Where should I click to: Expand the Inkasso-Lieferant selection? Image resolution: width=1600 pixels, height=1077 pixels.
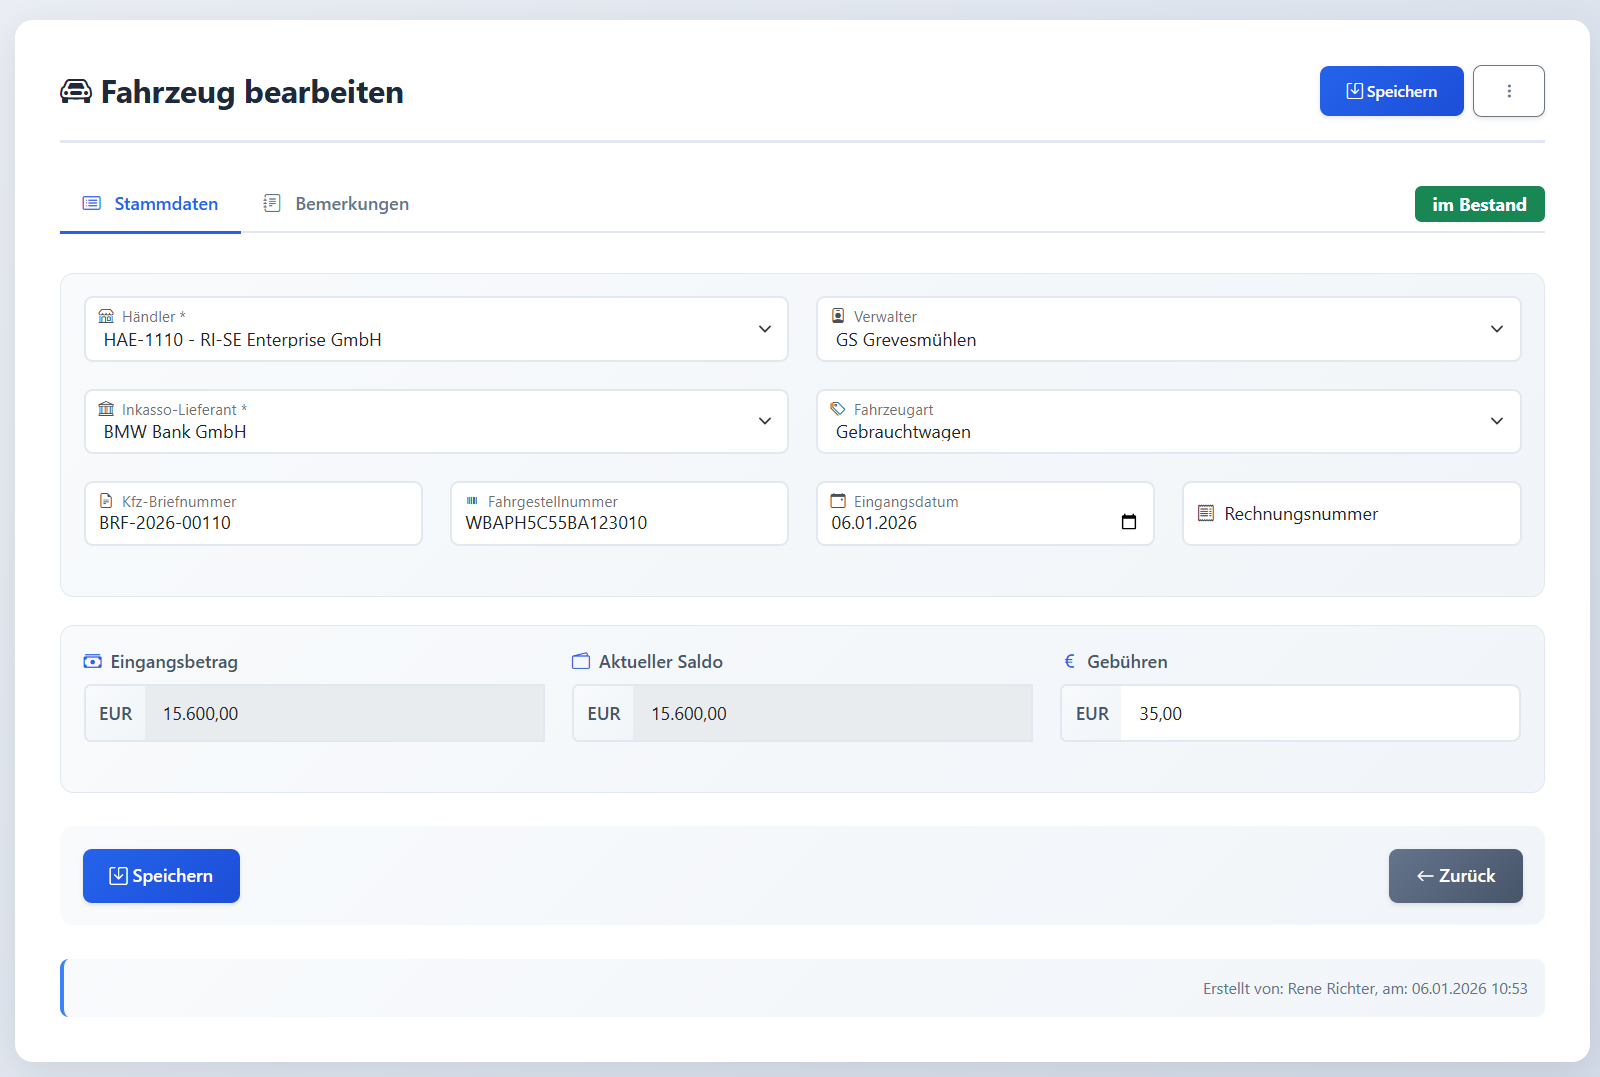pyautogui.click(x=764, y=421)
